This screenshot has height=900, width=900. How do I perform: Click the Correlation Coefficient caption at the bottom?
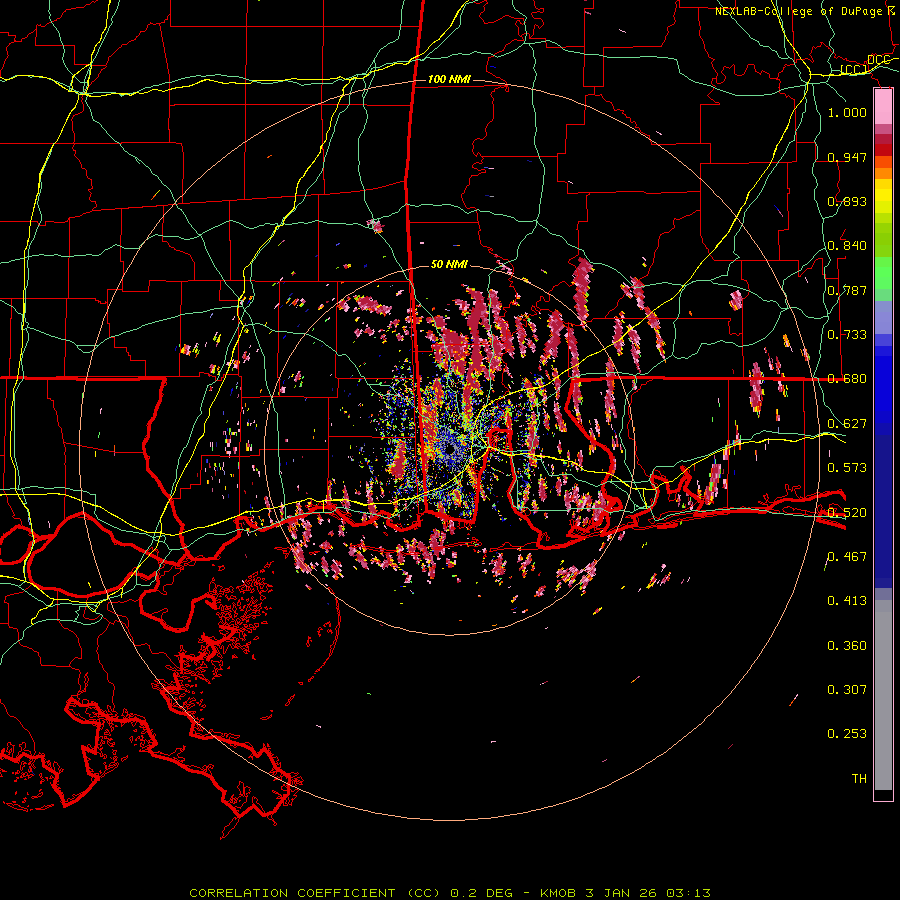coord(450,893)
